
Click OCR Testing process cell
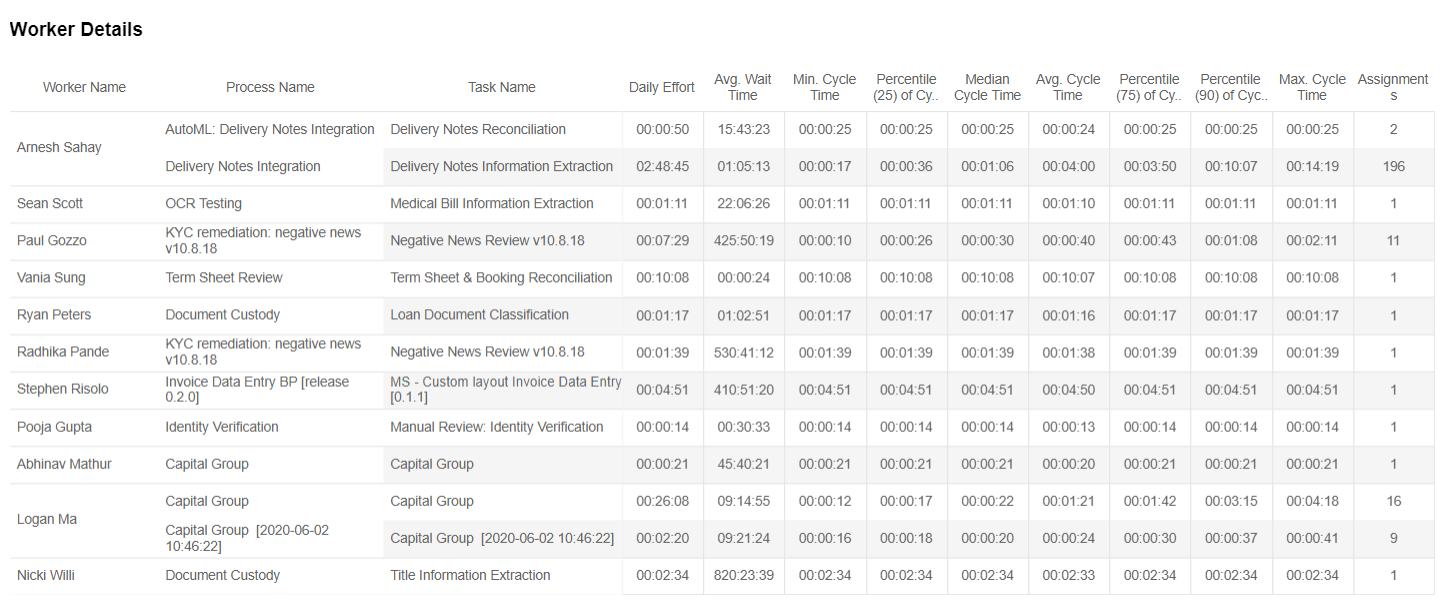203,203
